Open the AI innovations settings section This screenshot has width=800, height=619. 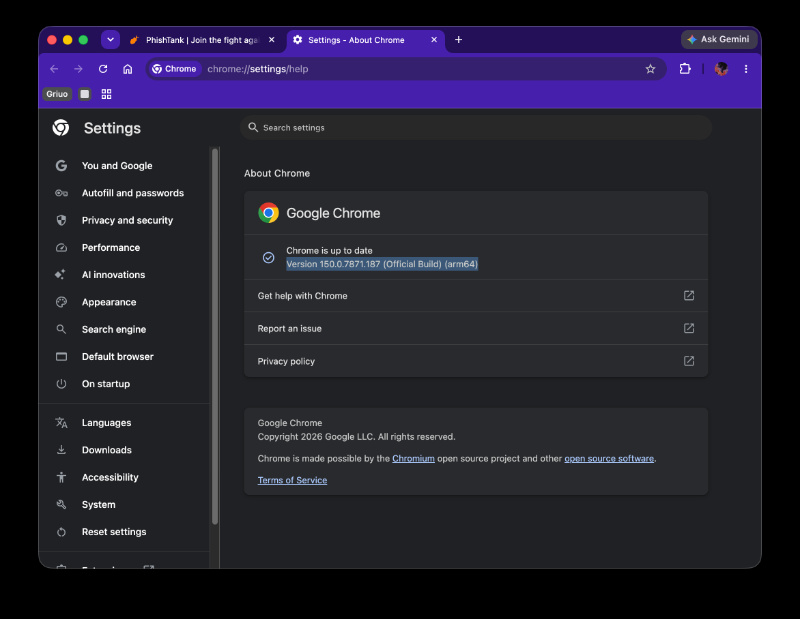point(113,275)
